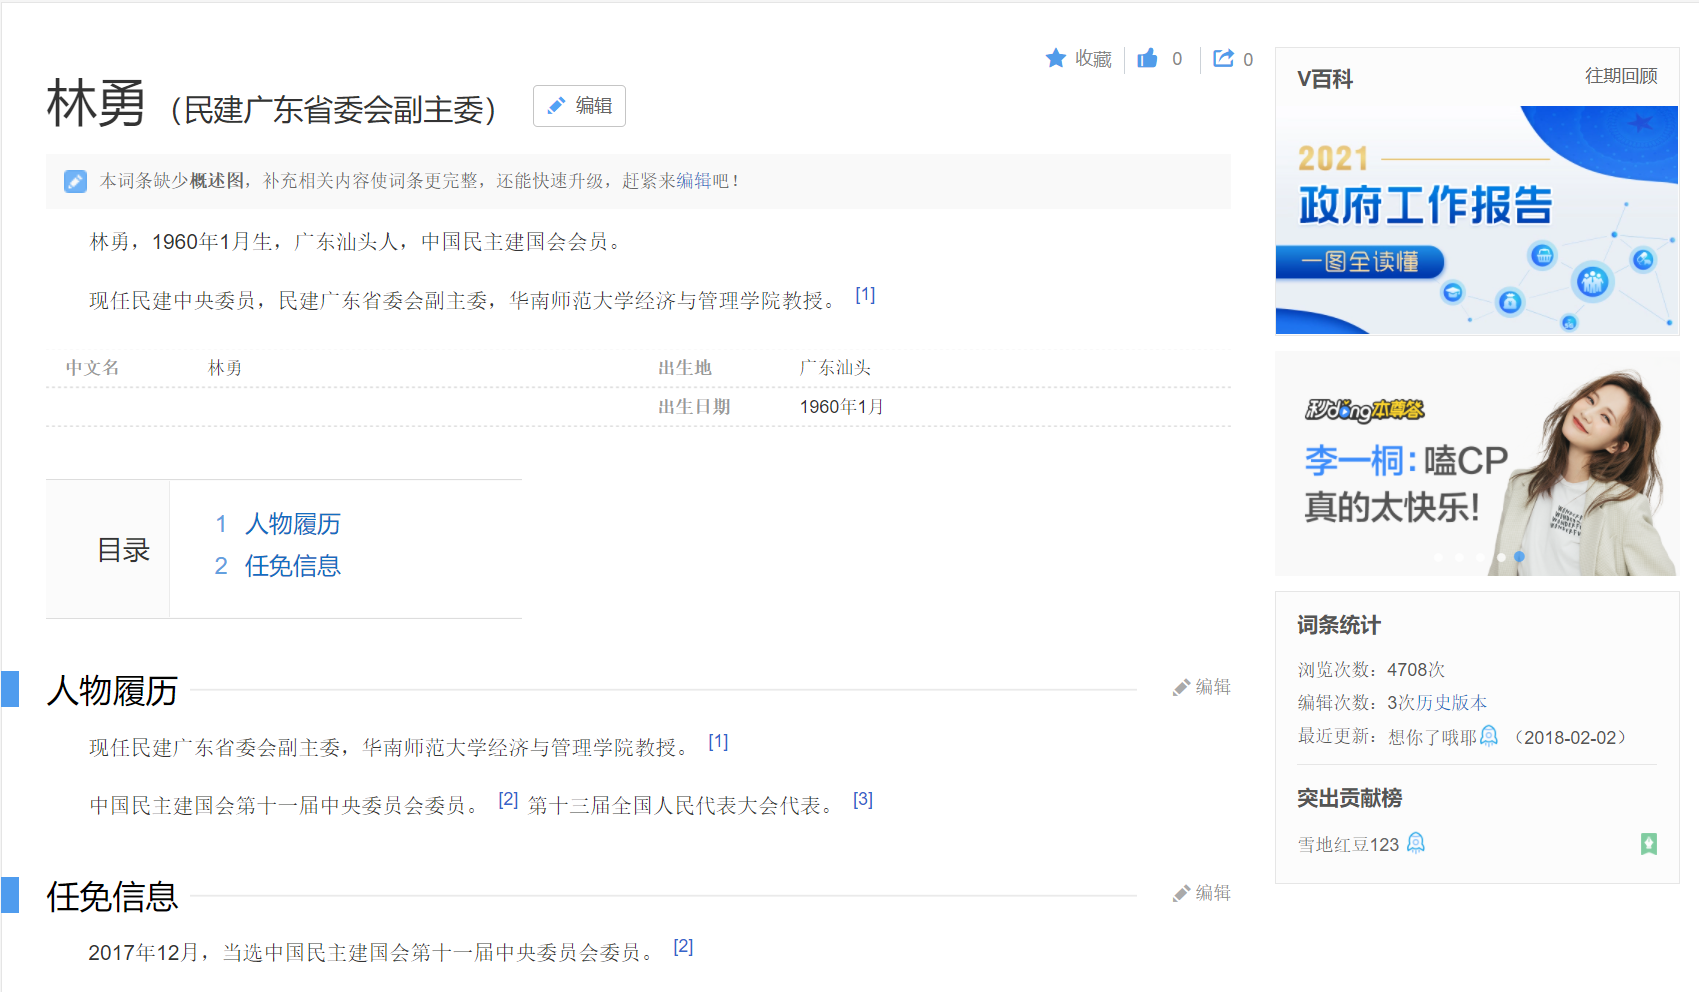The width and height of the screenshot is (1699, 992).
Task: Open contributor 雪地红豆123 profile link
Action: 1348,845
